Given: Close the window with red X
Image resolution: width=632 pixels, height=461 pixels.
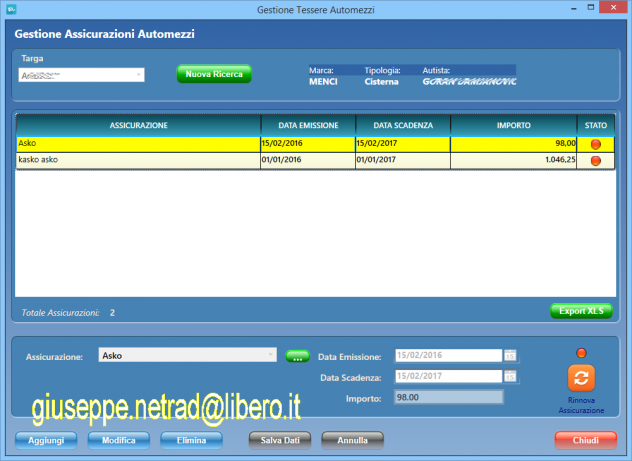Looking at the screenshot, I should [x=613, y=7].
